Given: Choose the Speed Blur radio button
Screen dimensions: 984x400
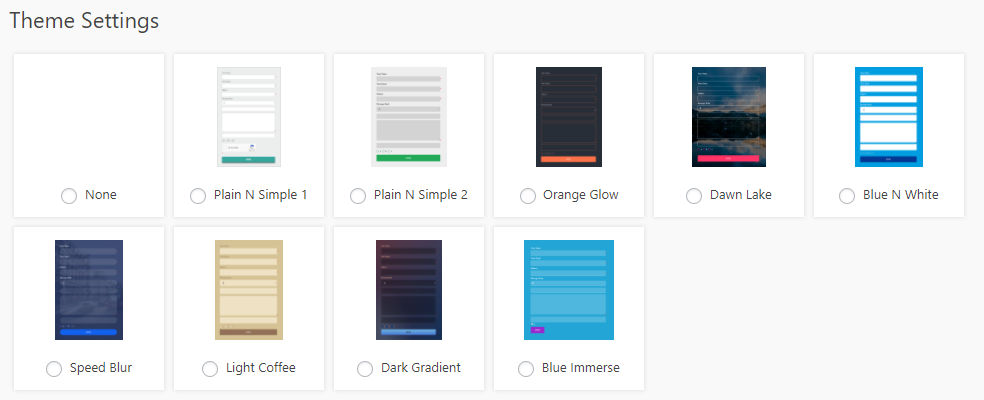Looking at the screenshot, I should click(54, 369).
